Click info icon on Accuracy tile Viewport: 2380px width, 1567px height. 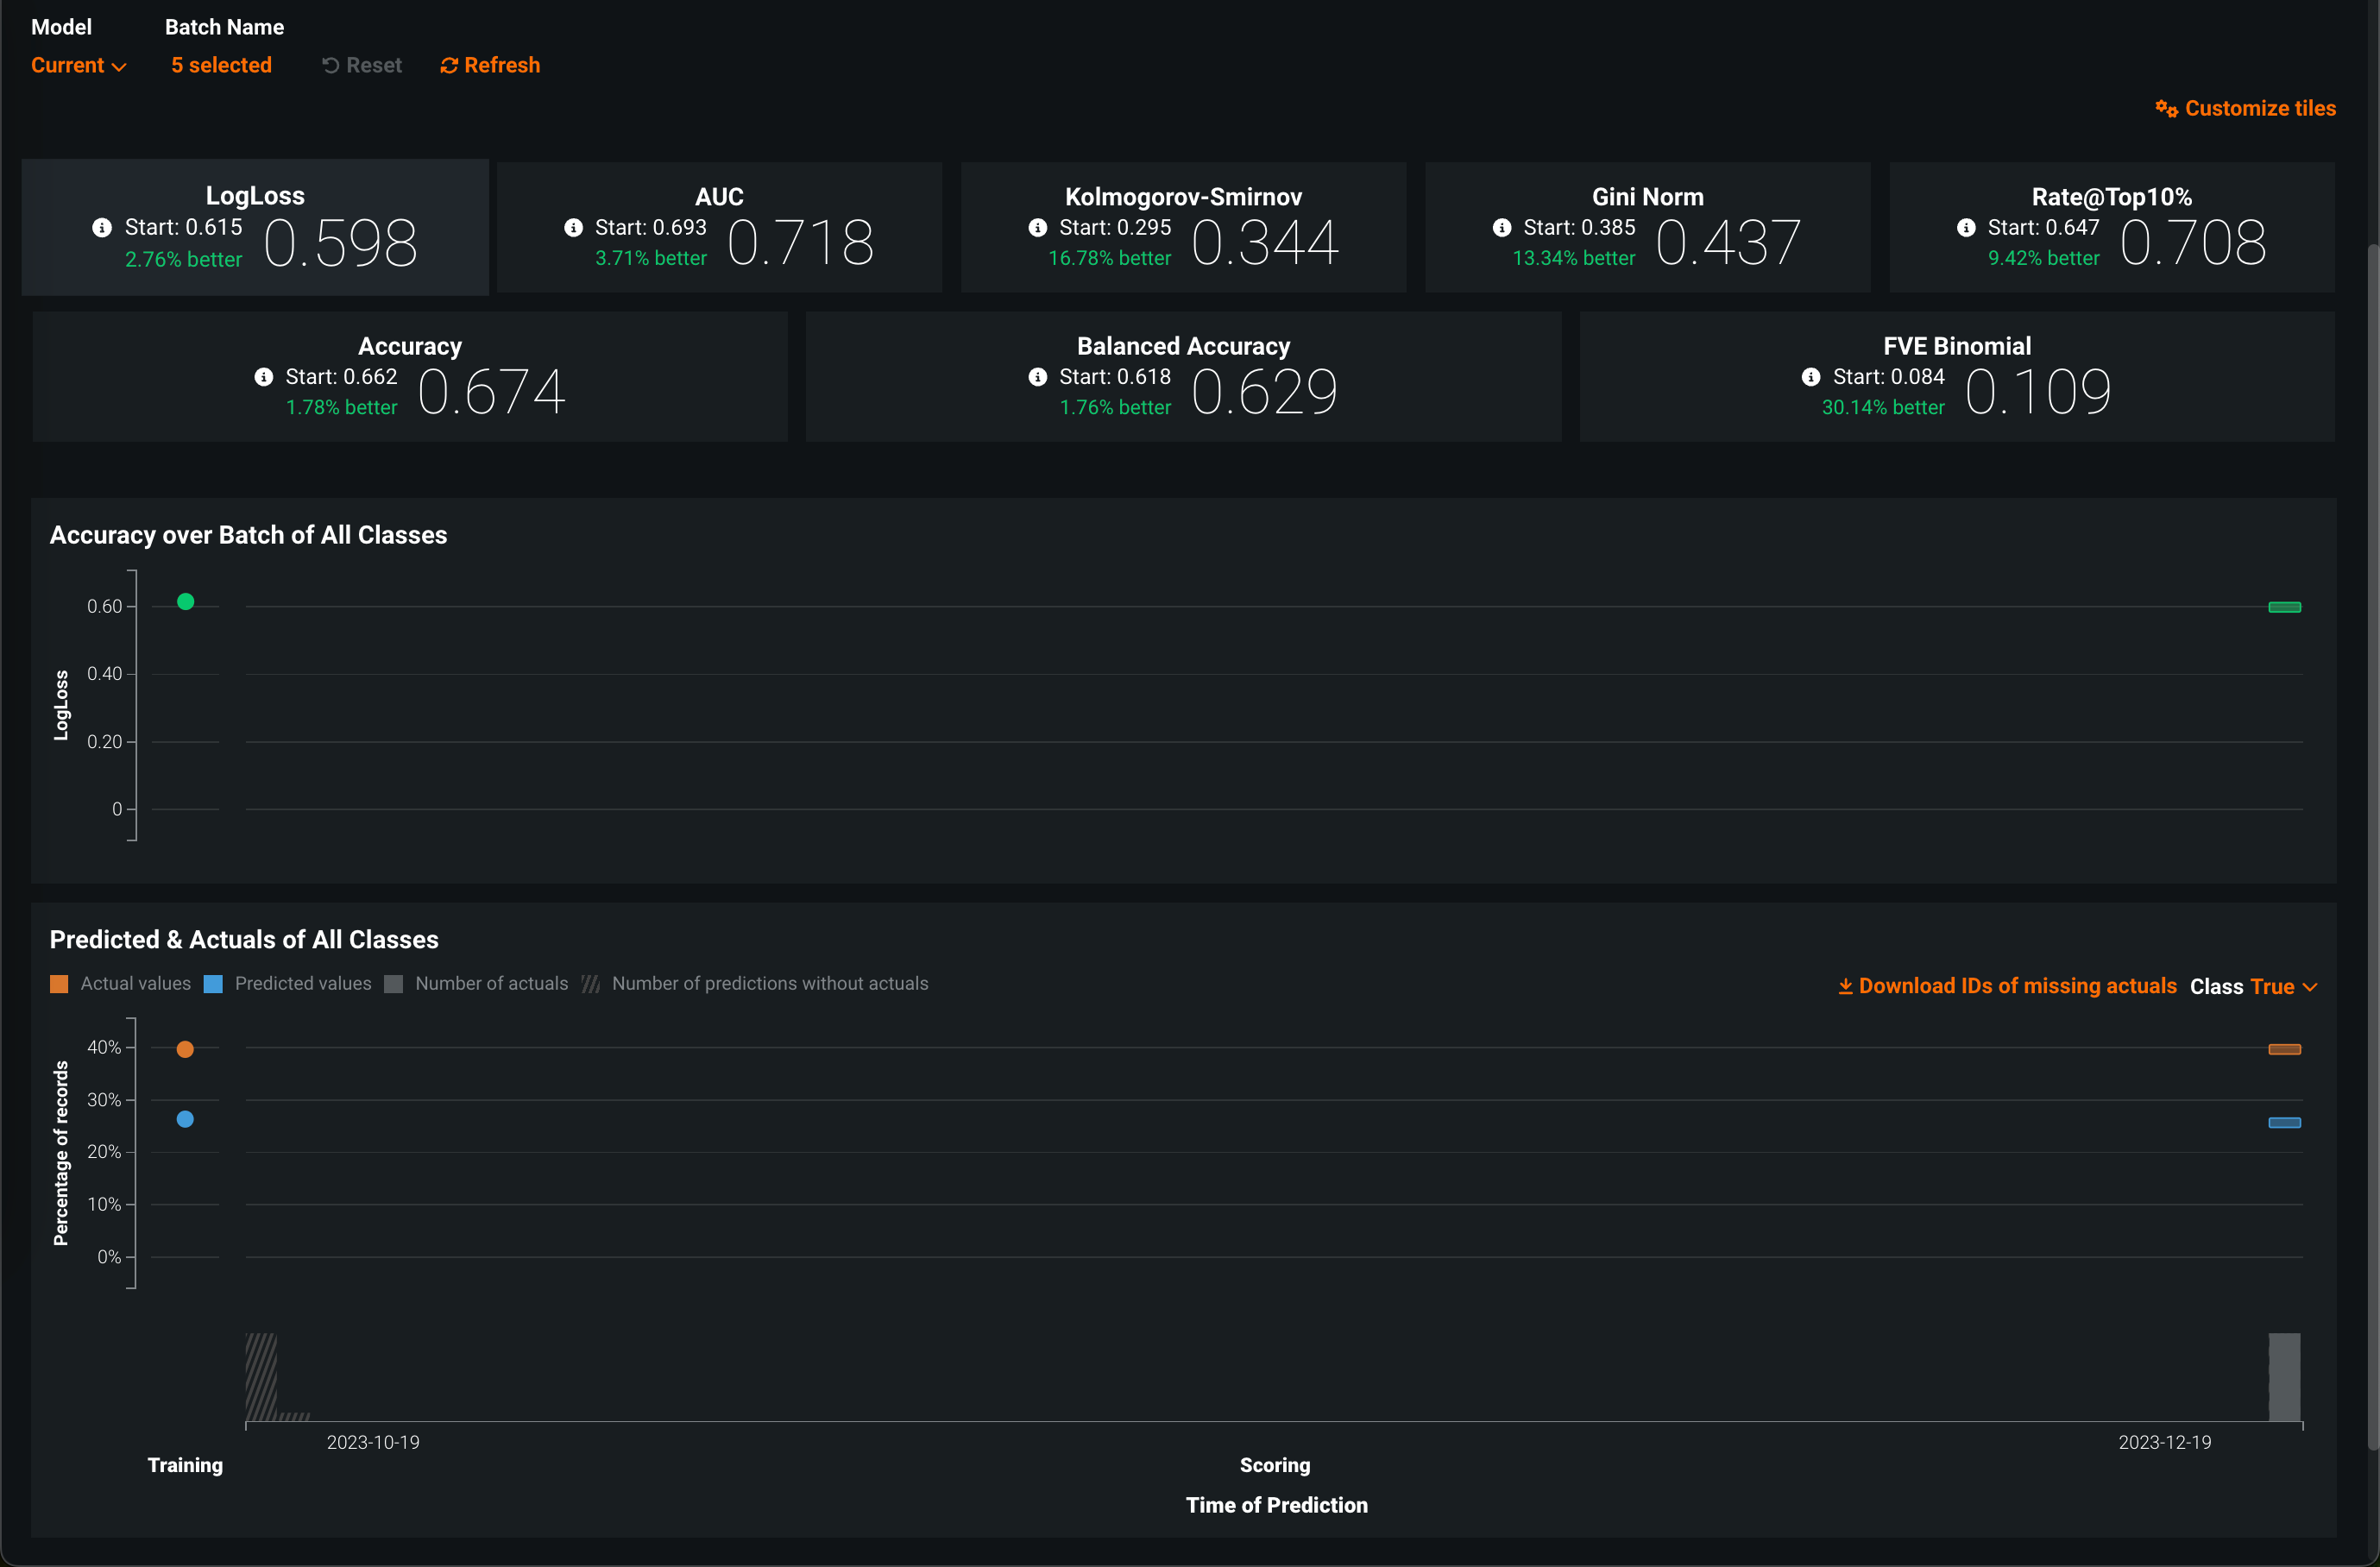click(263, 377)
